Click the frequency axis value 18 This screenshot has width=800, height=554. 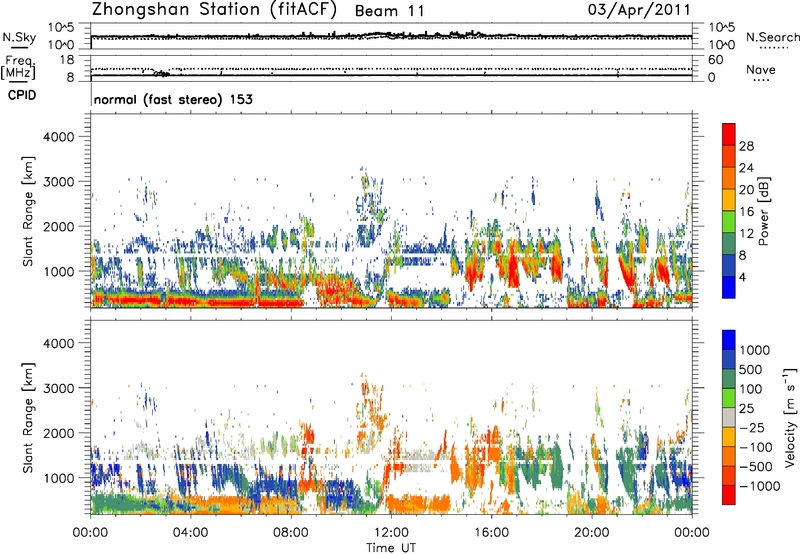point(67,60)
